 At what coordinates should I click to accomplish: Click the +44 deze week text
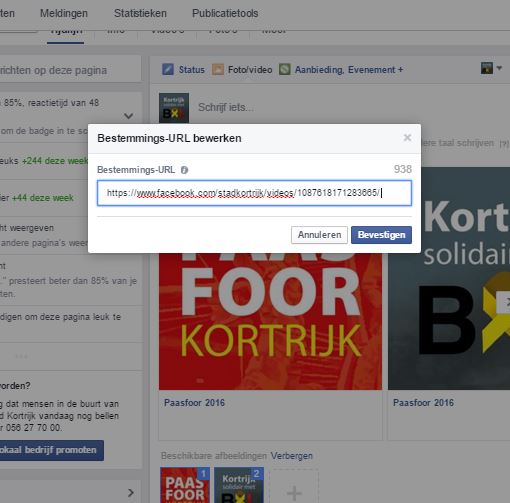(43, 198)
